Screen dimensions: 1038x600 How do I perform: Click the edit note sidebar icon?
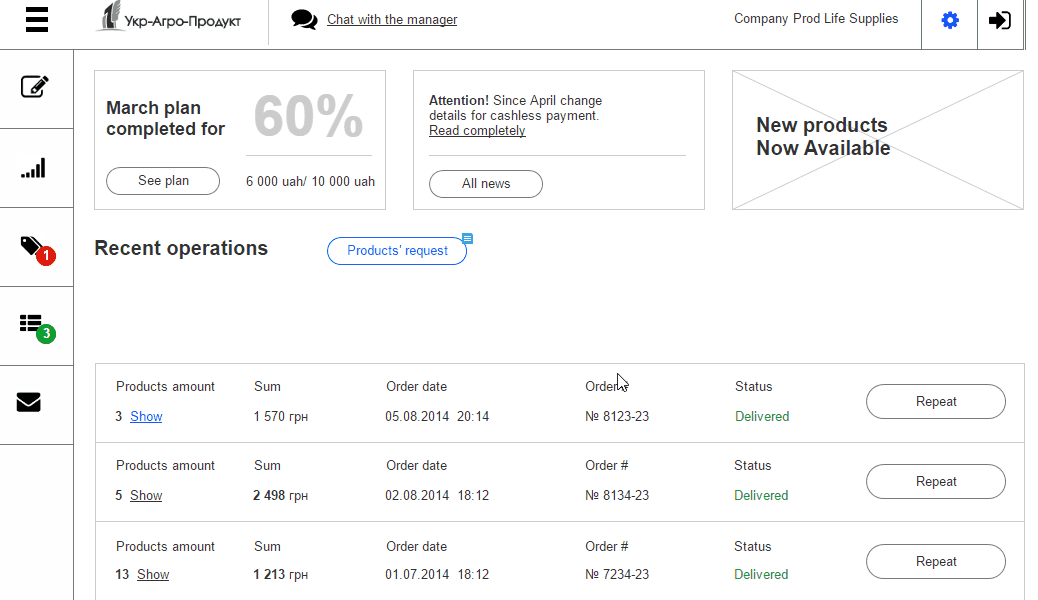(35, 87)
